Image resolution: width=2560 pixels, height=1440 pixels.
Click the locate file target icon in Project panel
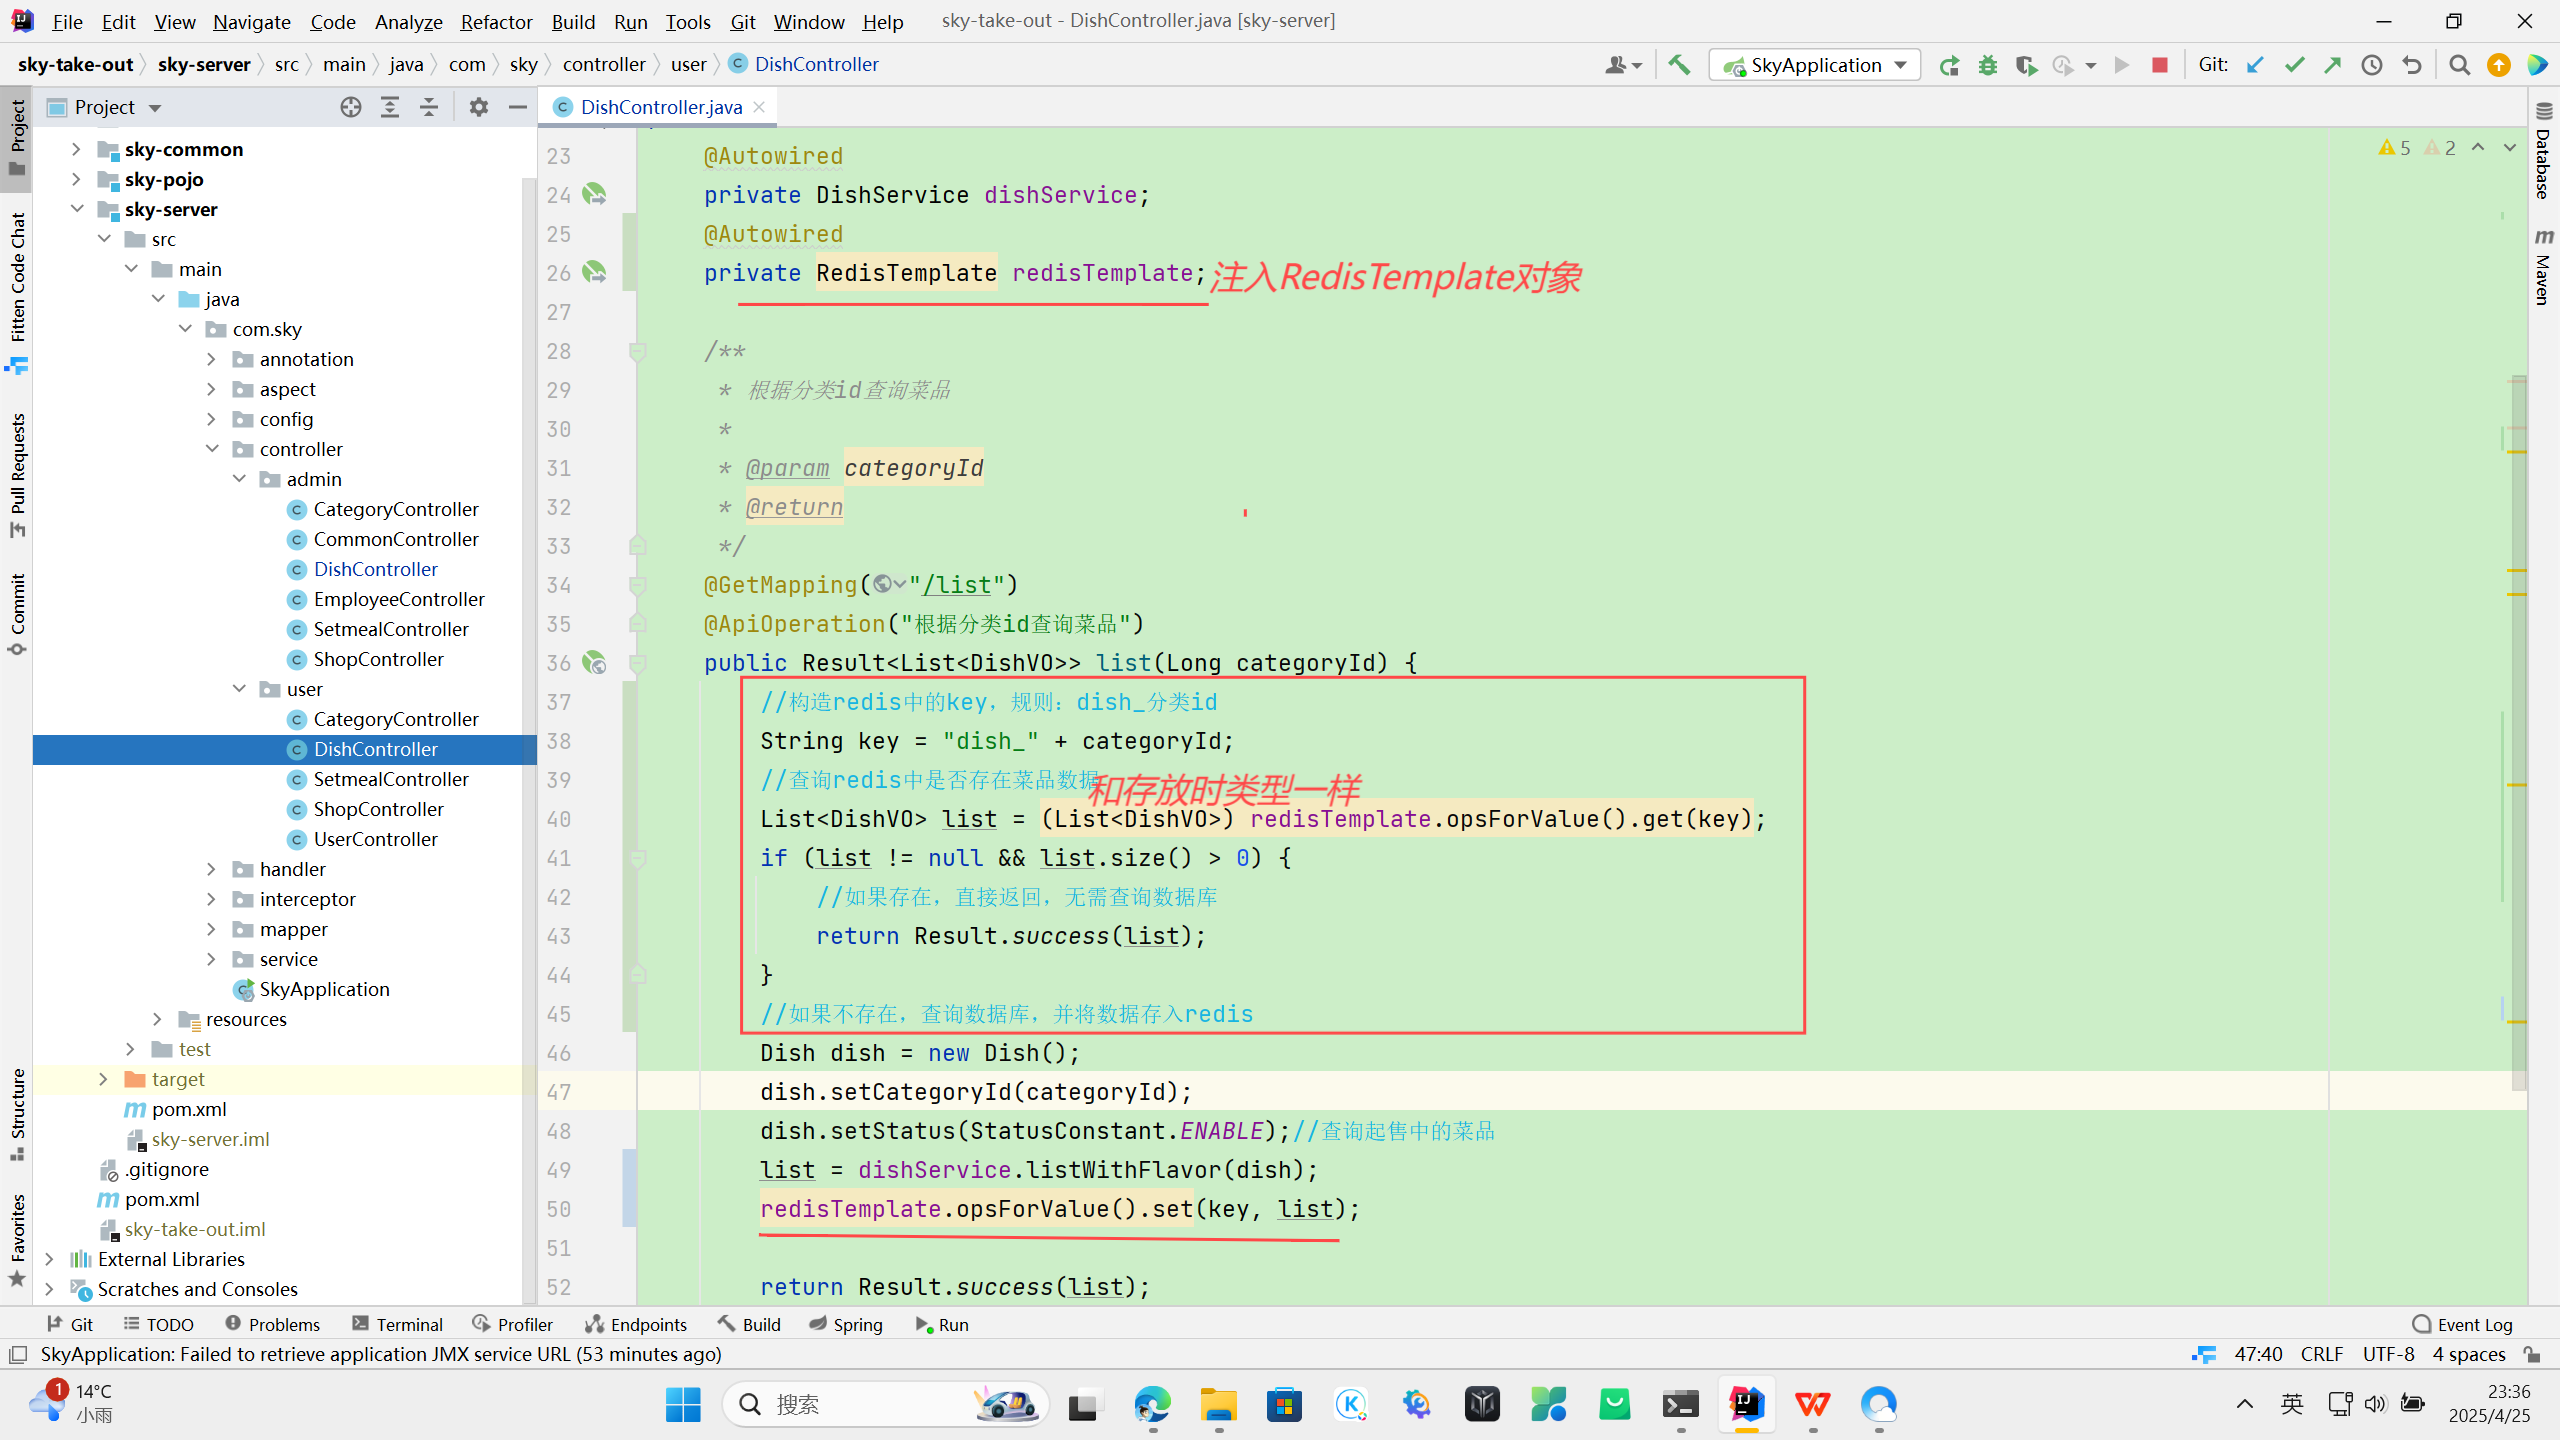point(350,107)
